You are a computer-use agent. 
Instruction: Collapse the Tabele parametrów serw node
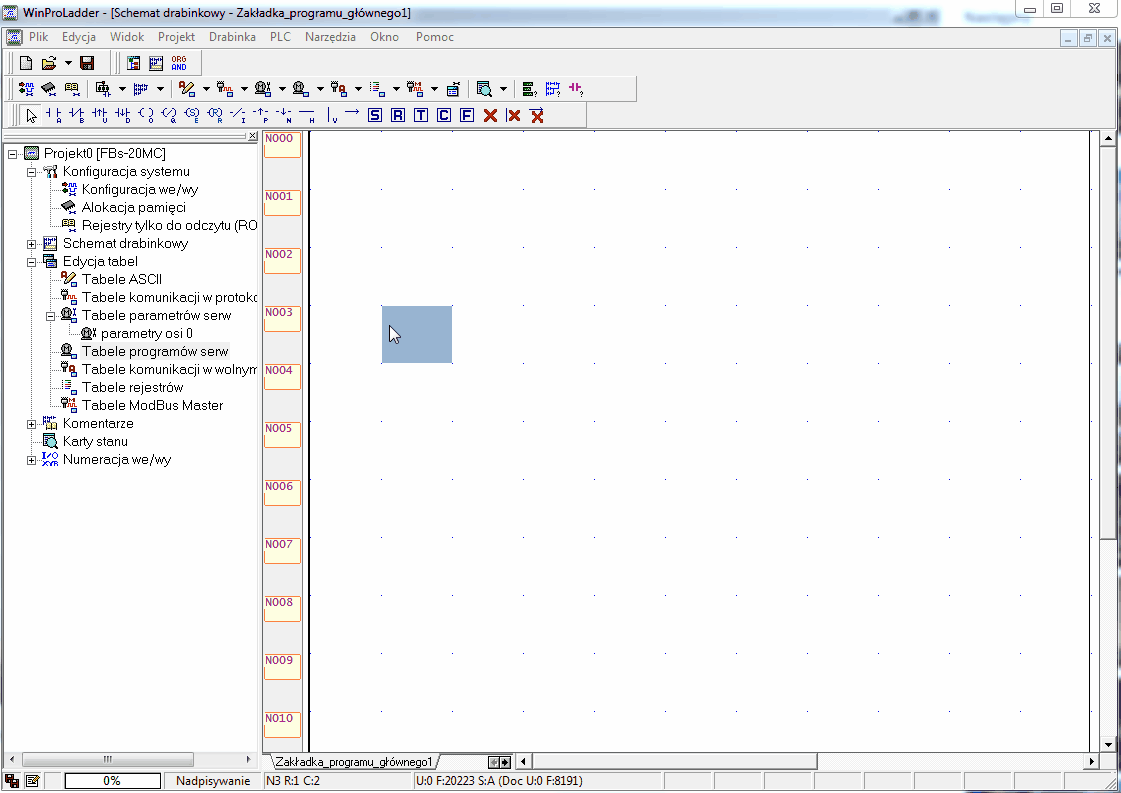coord(51,315)
